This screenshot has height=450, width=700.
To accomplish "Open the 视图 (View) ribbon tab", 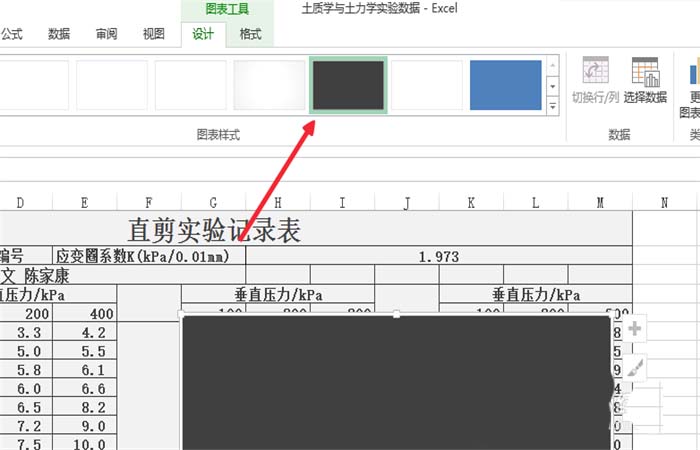I will [x=153, y=34].
